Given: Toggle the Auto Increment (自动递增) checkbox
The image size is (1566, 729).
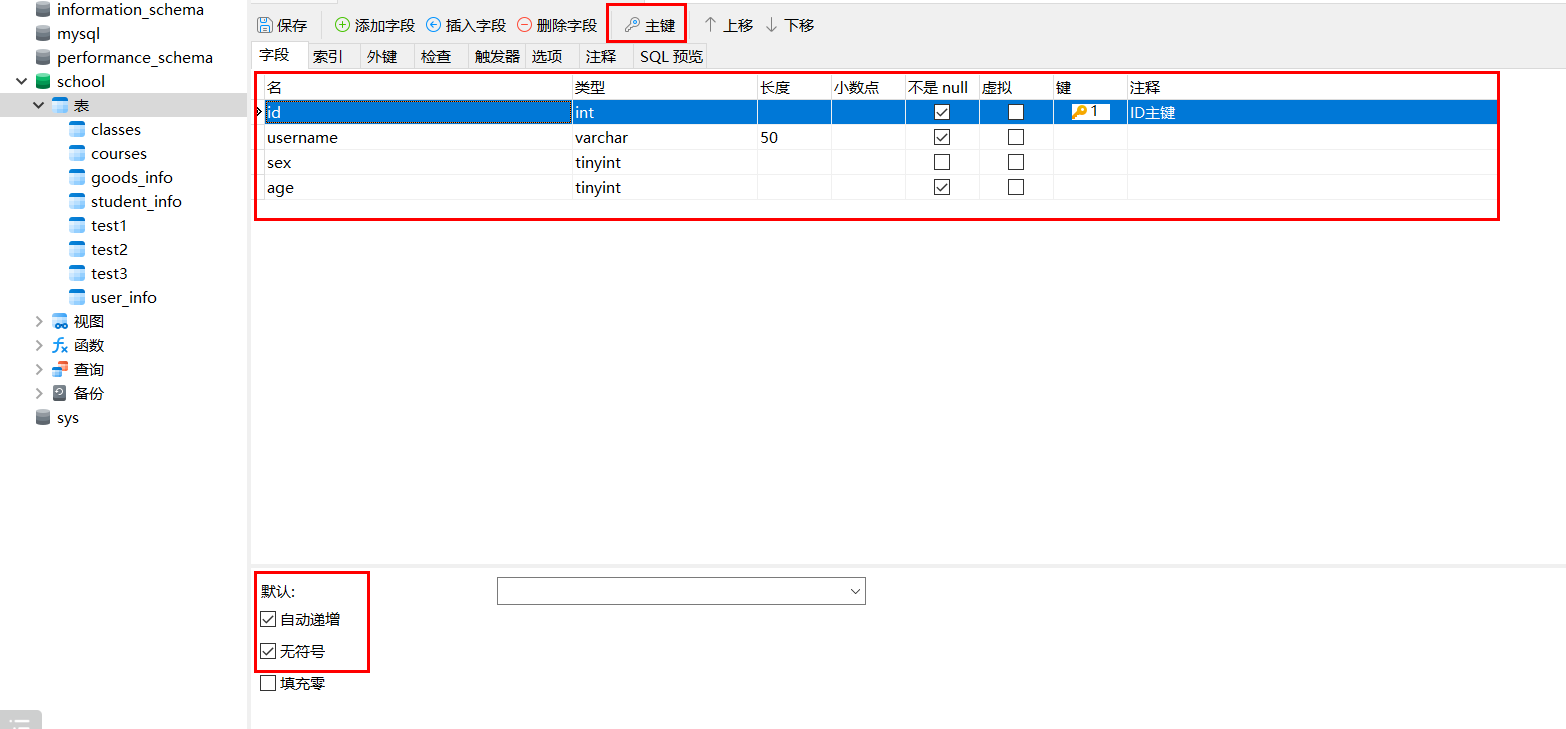Looking at the screenshot, I should click(268, 619).
